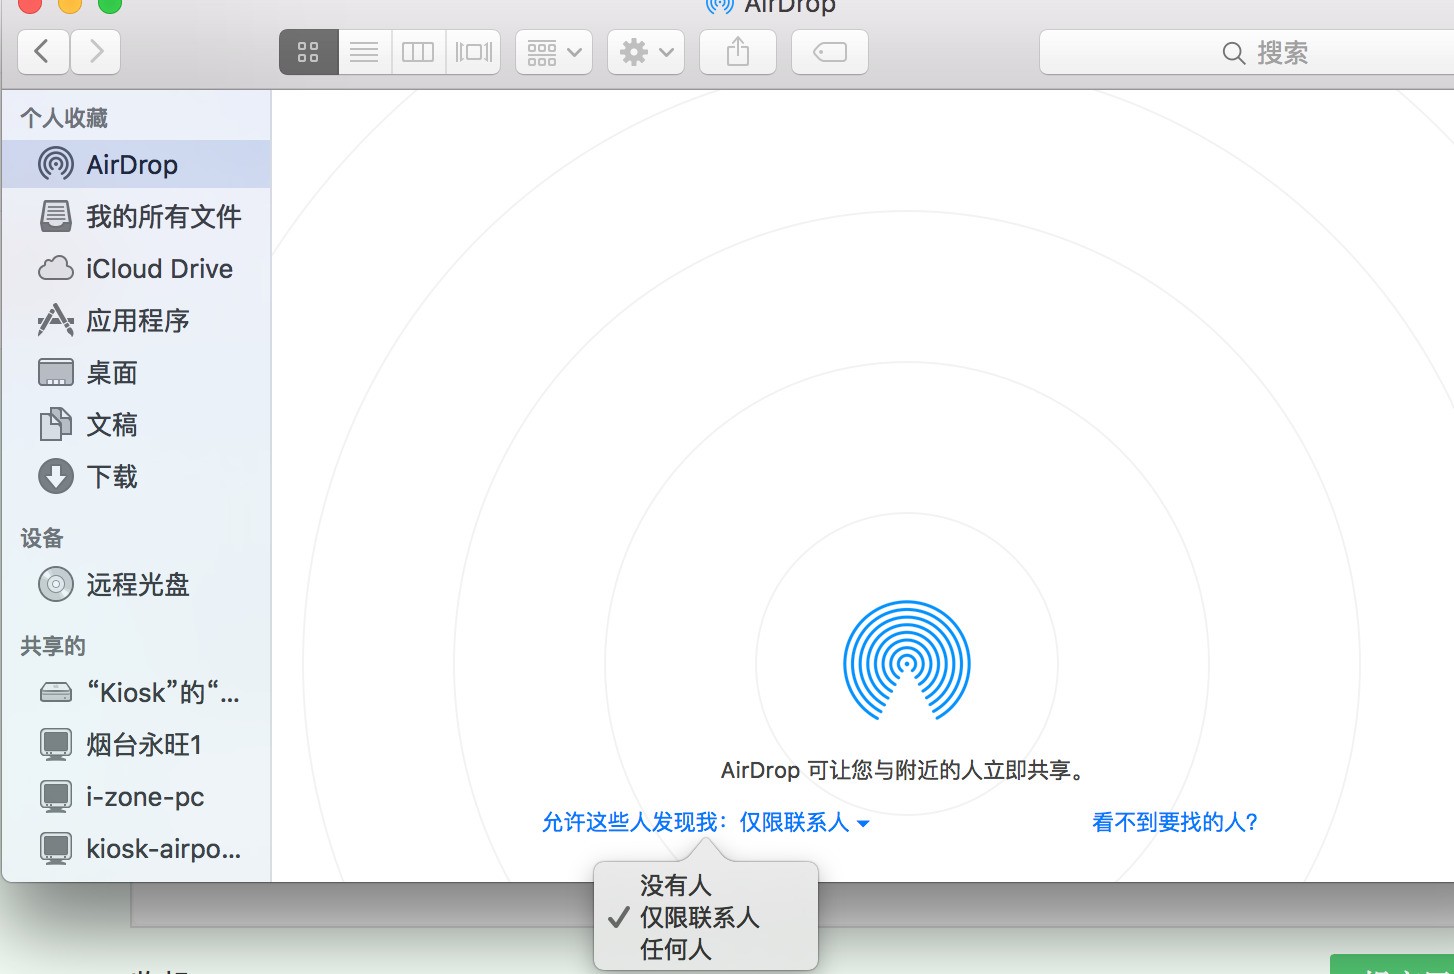Screen dimensions: 1454x974
Task: Select AirDrop in the sidebar
Action: click(130, 164)
